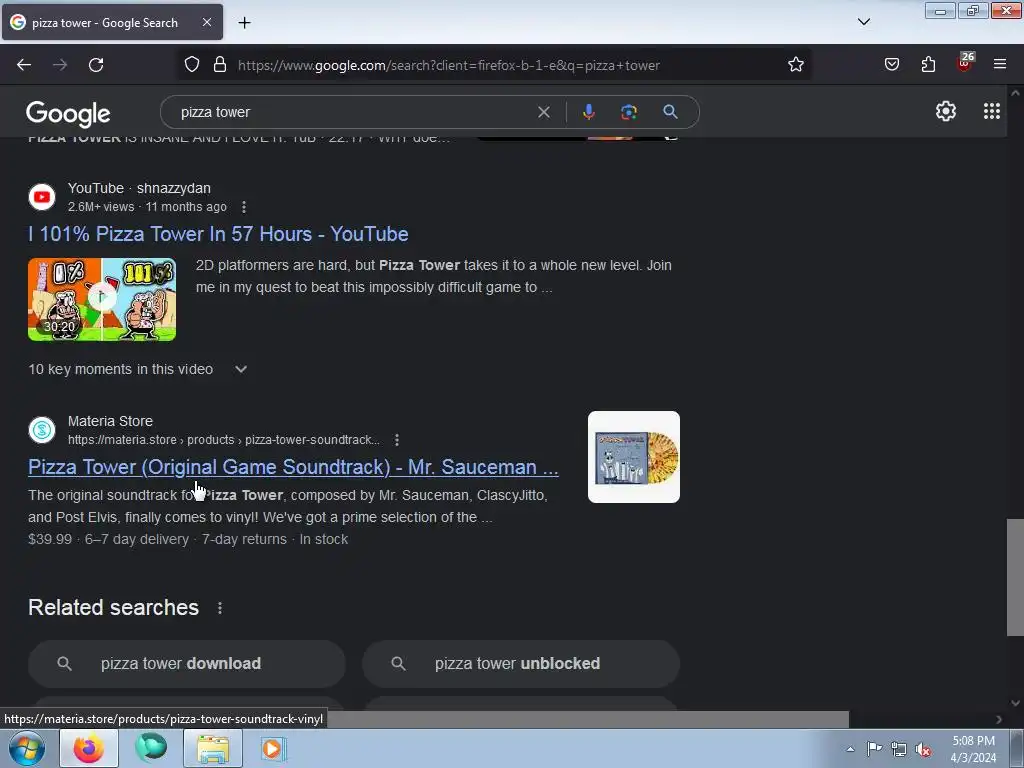The width and height of the screenshot is (1024, 768).
Task: Open the Firefox hamburger menu
Action: point(1000,65)
